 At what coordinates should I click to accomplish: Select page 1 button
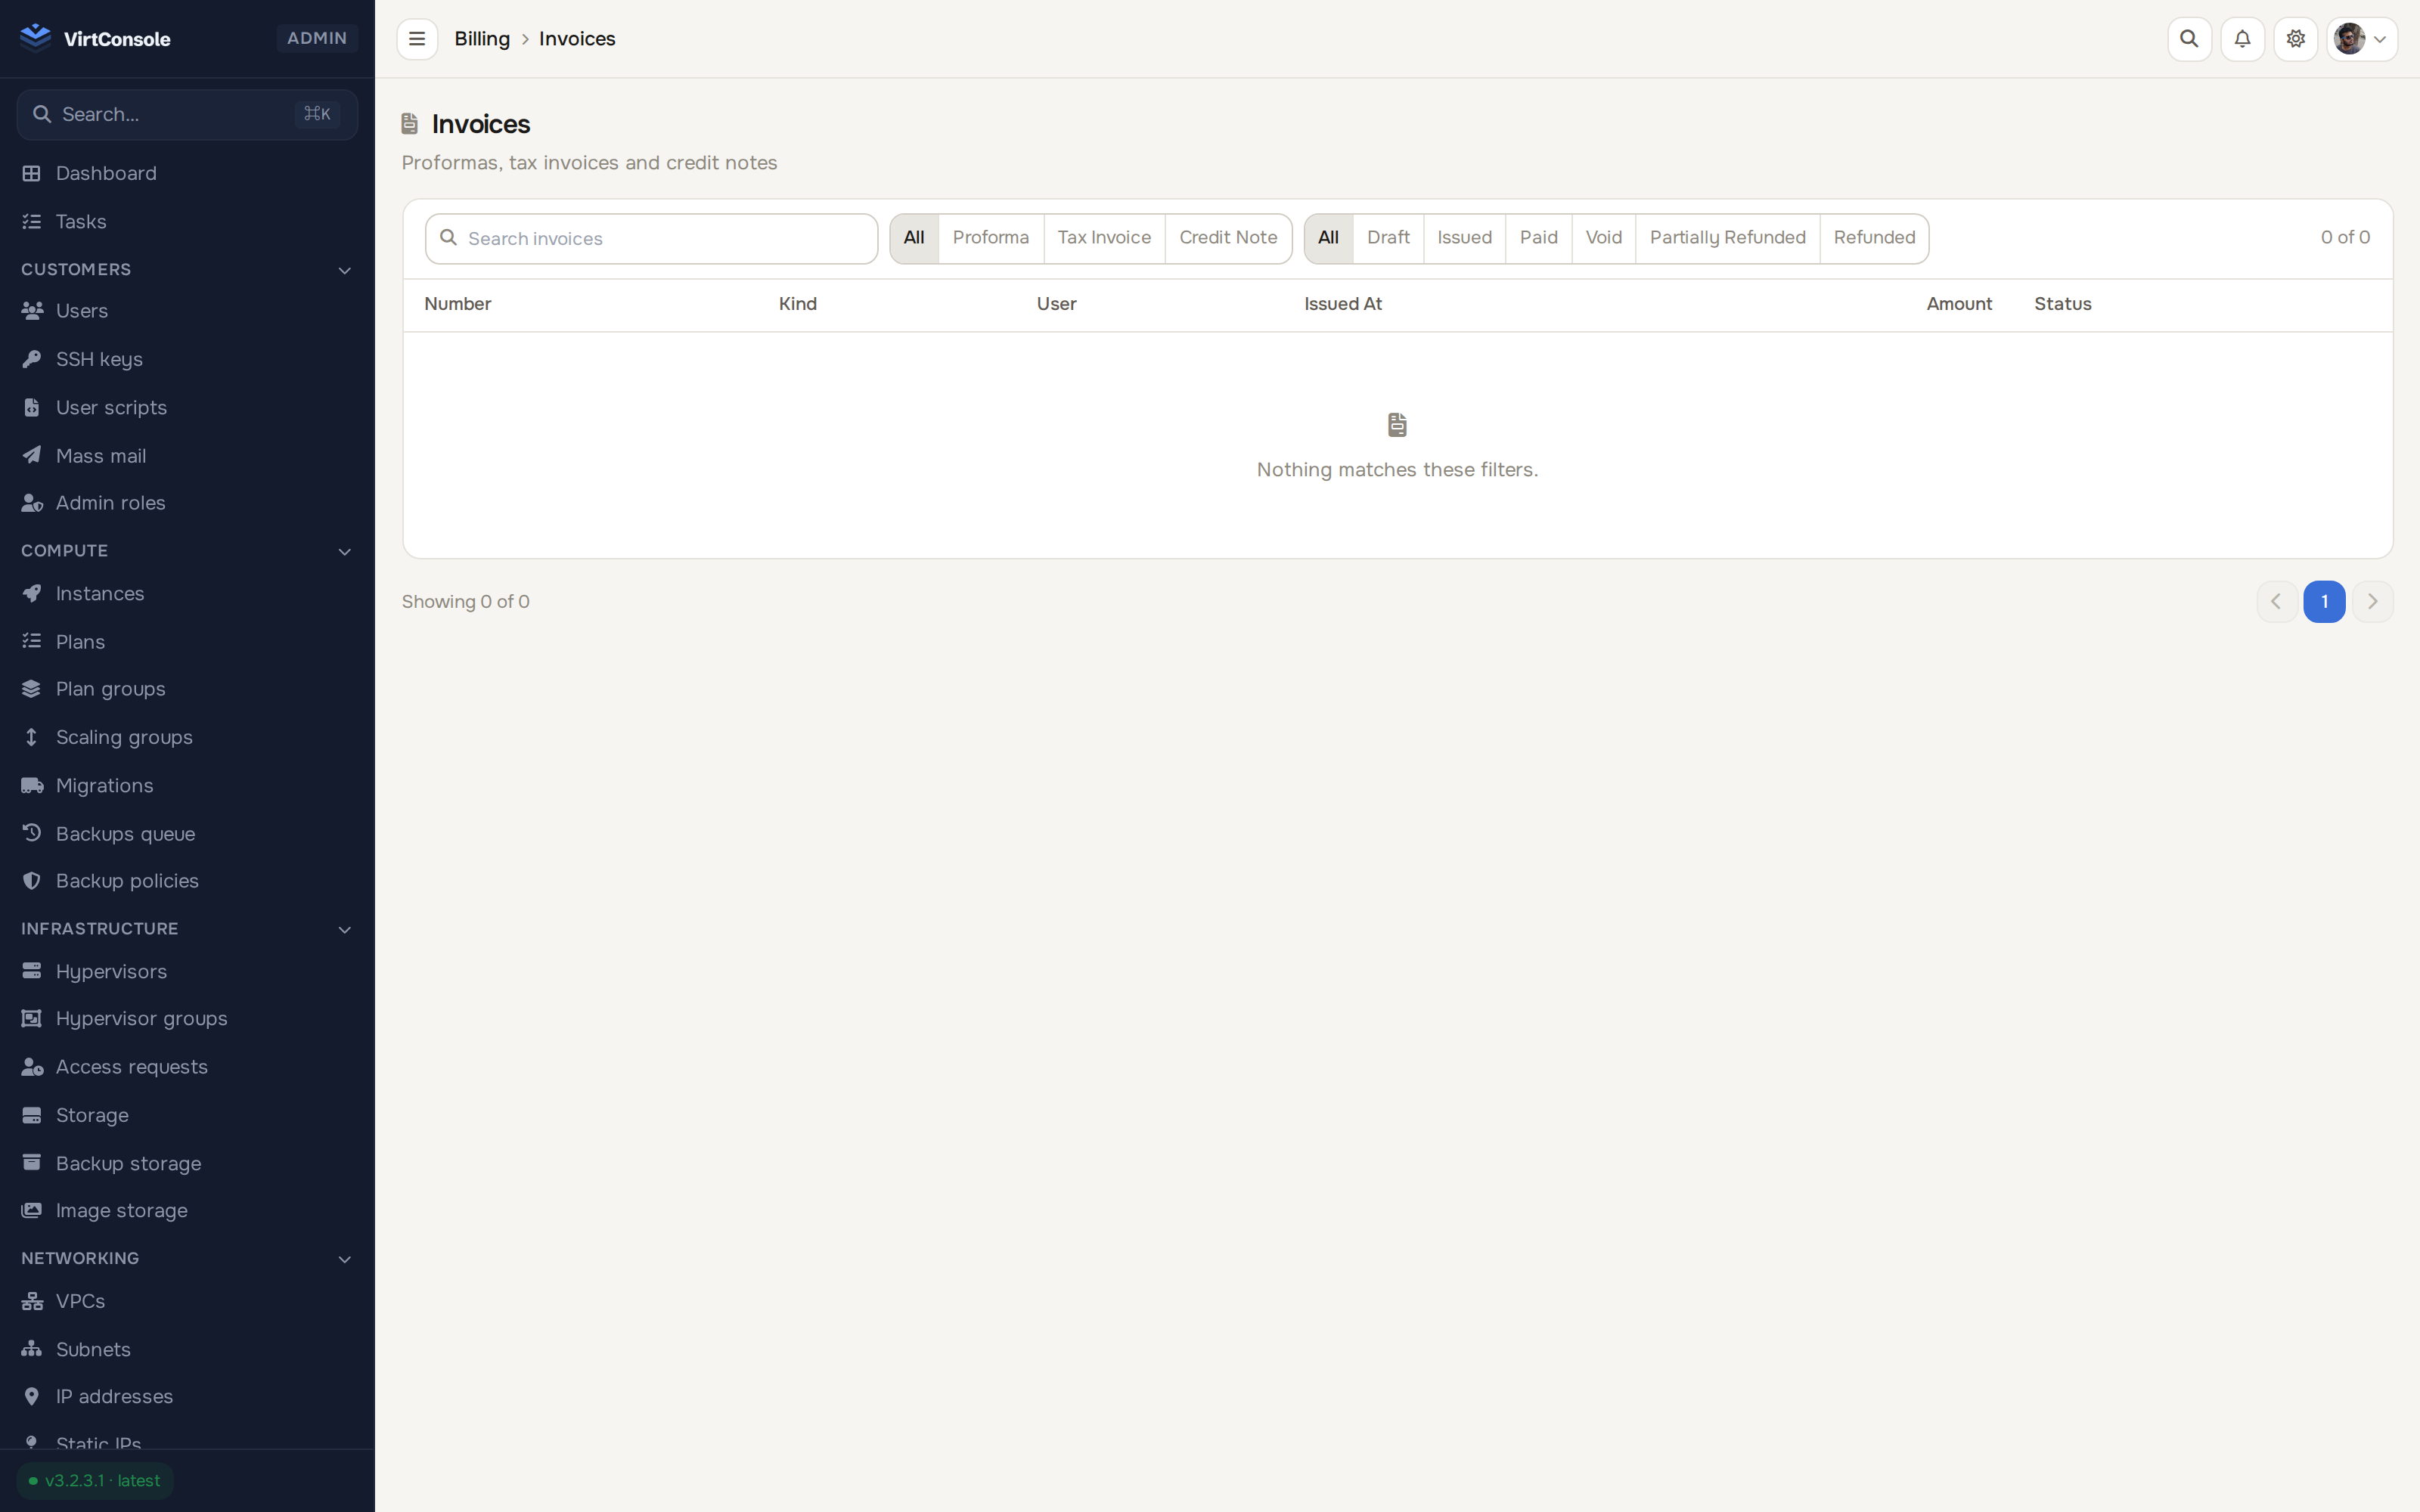2324,601
